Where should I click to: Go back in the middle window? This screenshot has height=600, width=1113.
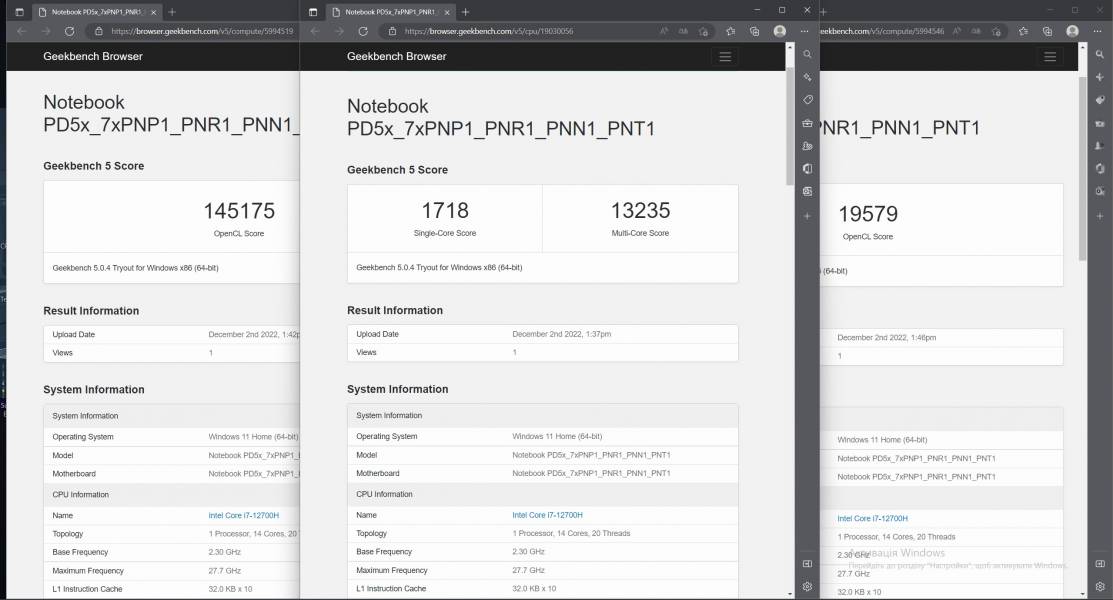(315, 31)
